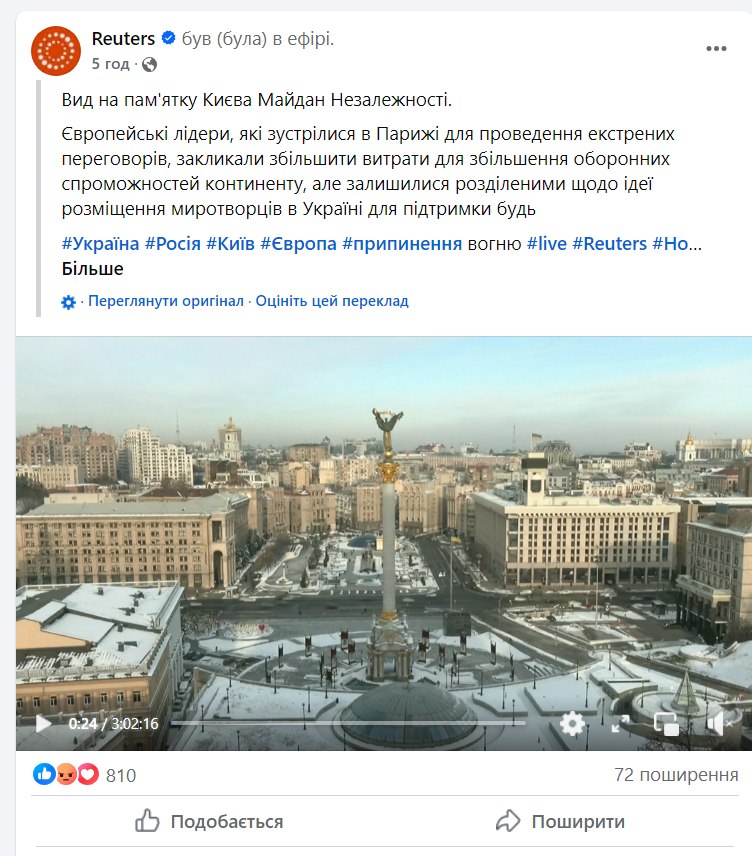Click the blue verified badge next to Reuters

tap(169, 38)
